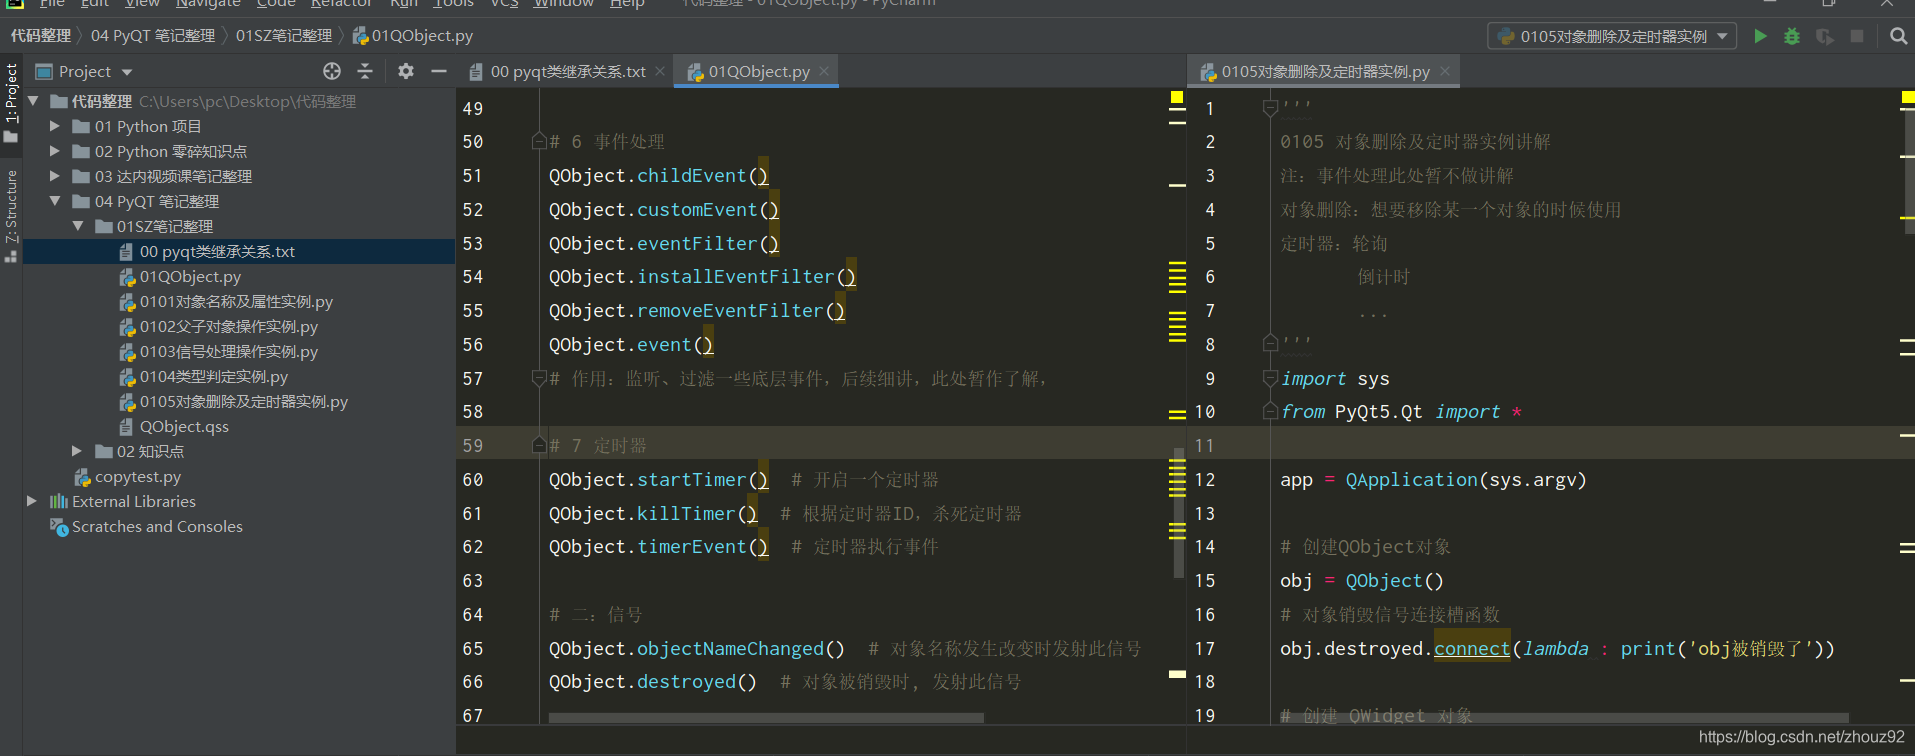Expand the 03 达内视频课笔记整理 folder
Viewport: 1915px width, 756px height.
[x=55, y=176]
